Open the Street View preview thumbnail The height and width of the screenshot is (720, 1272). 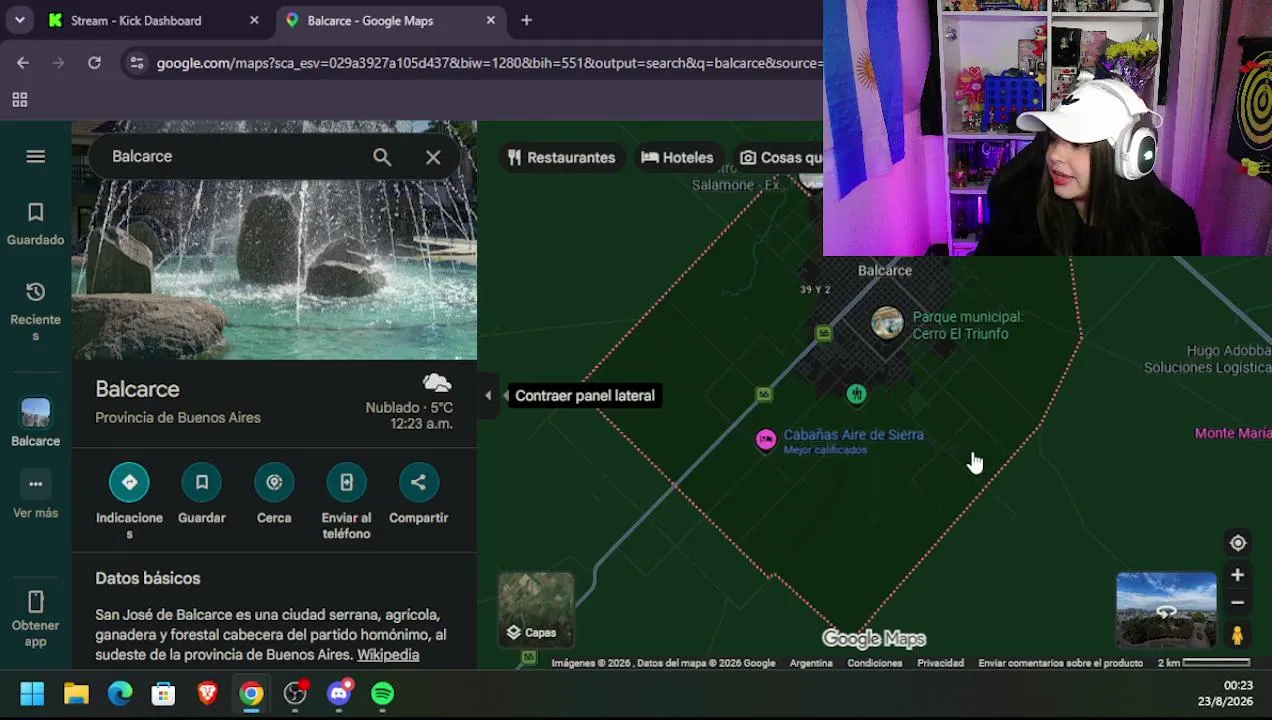[x=1166, y=610]
